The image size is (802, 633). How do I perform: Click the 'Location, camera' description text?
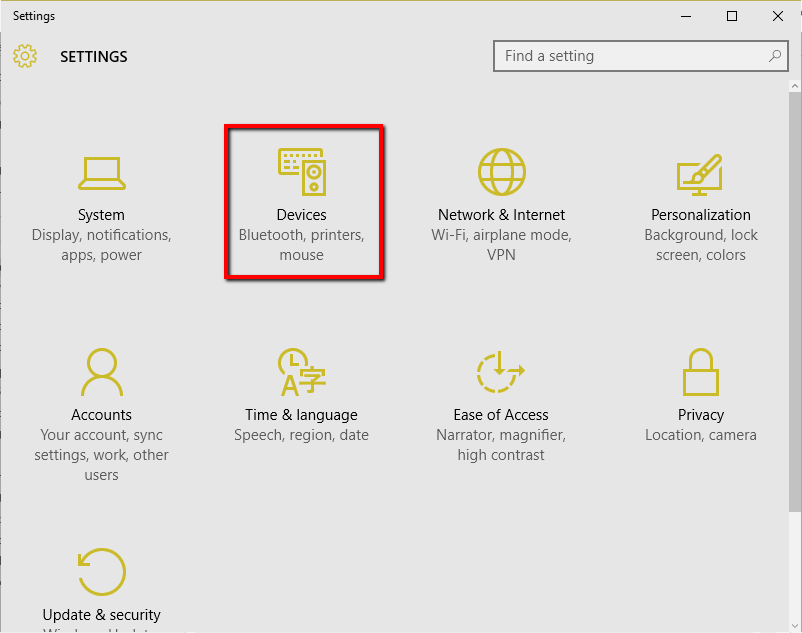pos(700,435)
